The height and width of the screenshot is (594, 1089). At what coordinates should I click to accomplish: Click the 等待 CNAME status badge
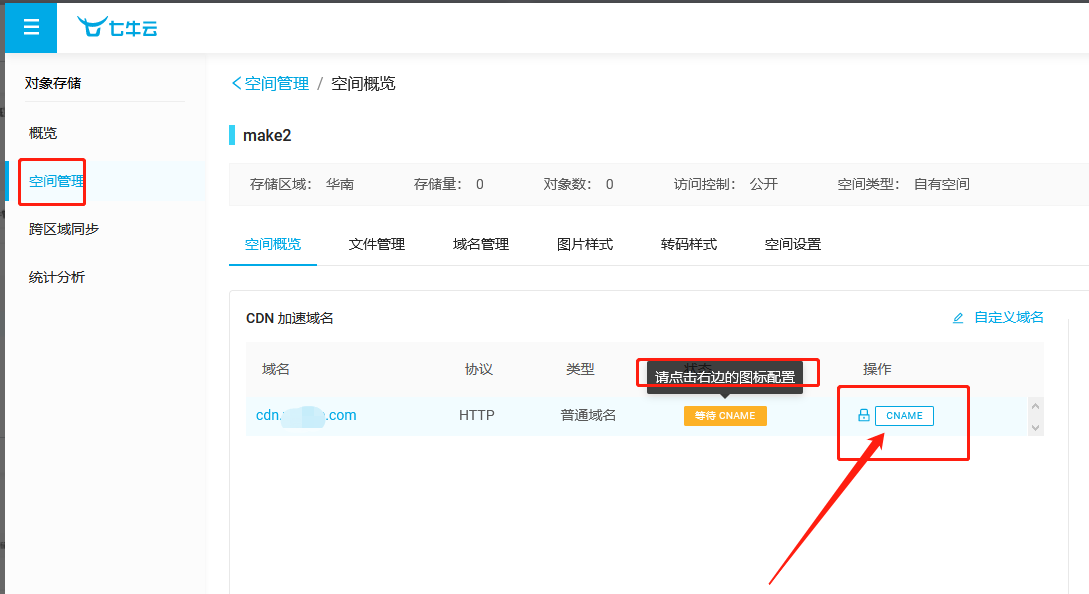click(725, 415)
